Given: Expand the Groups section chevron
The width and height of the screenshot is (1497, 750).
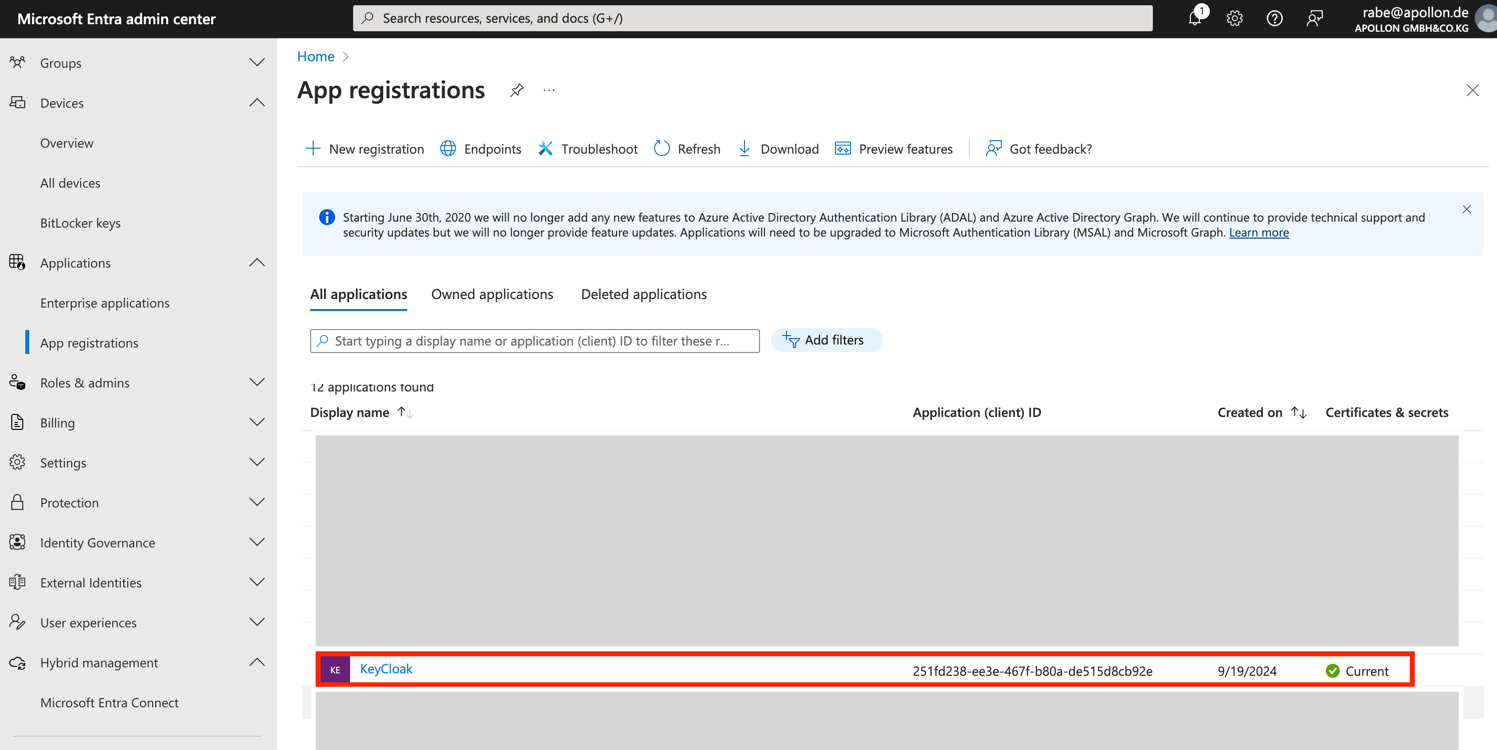Looking at the screenshot, I should (257, 62).
